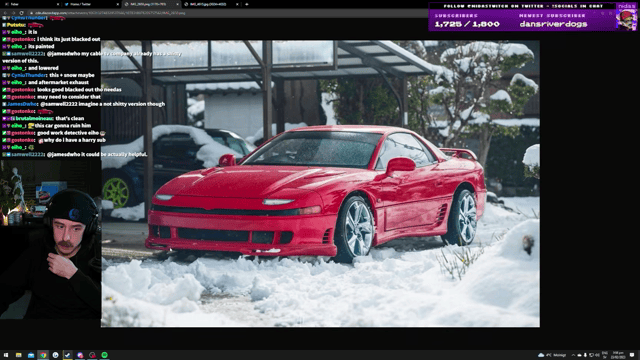Click the browser back arrow
The width and height of the screenshot is (640, 360).
(x=5, y=13)
